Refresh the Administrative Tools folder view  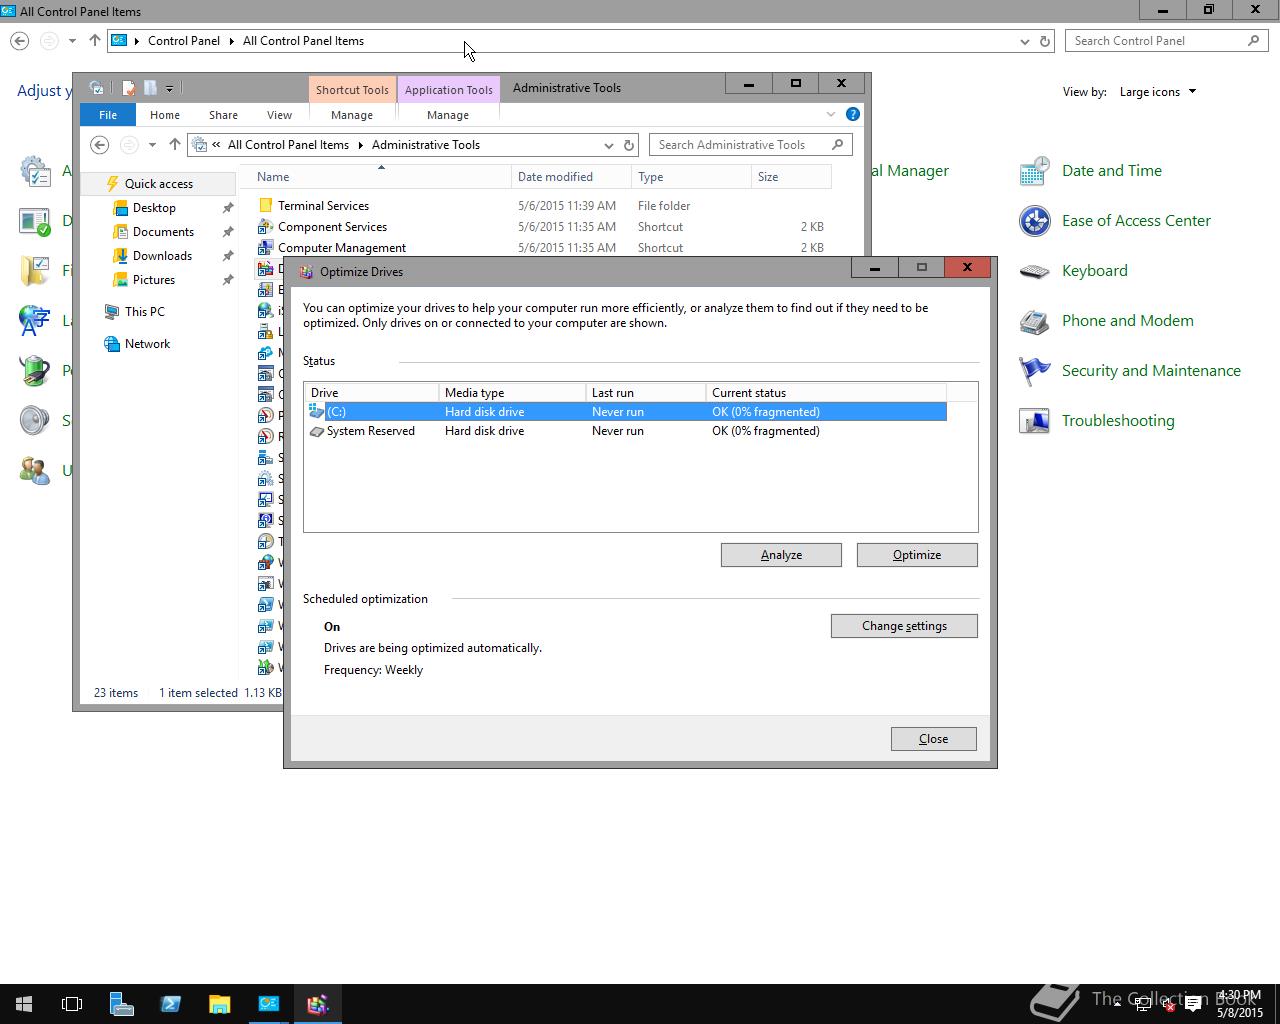(629, 145)
